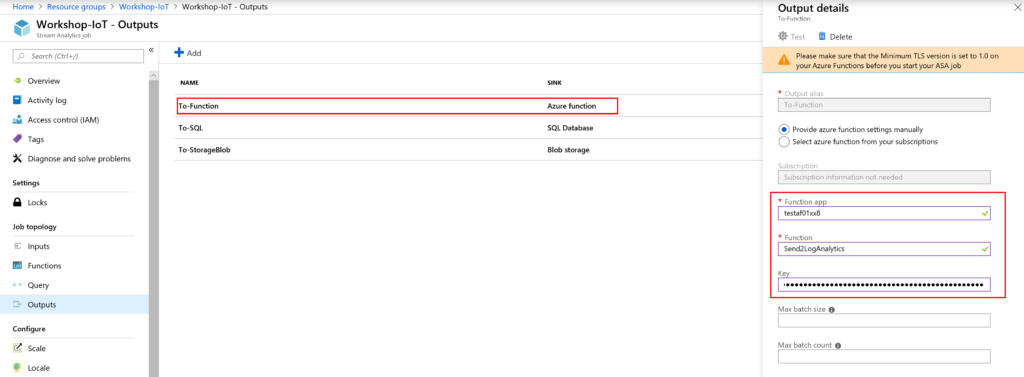Click the Function app field testaf01xx8
The image size is (1024, 377).
(x=884, y=214)
